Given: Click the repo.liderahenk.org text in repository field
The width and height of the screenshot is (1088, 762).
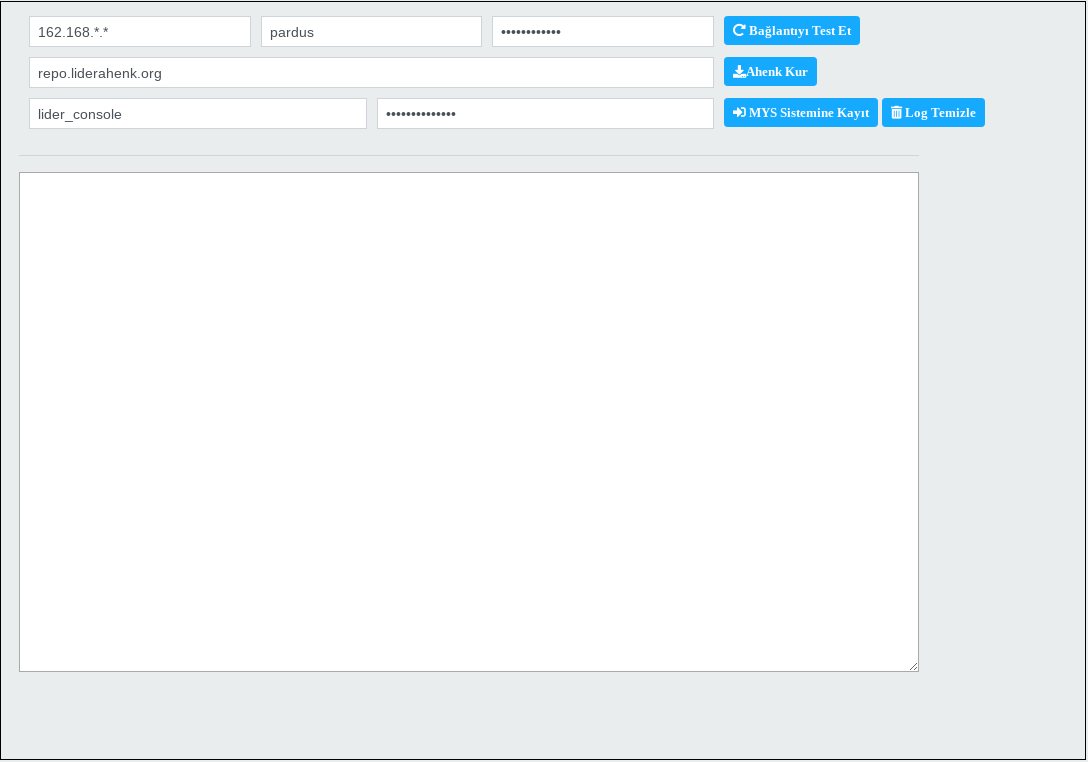Looking at the screenshot, I should [x=100, y=73].
